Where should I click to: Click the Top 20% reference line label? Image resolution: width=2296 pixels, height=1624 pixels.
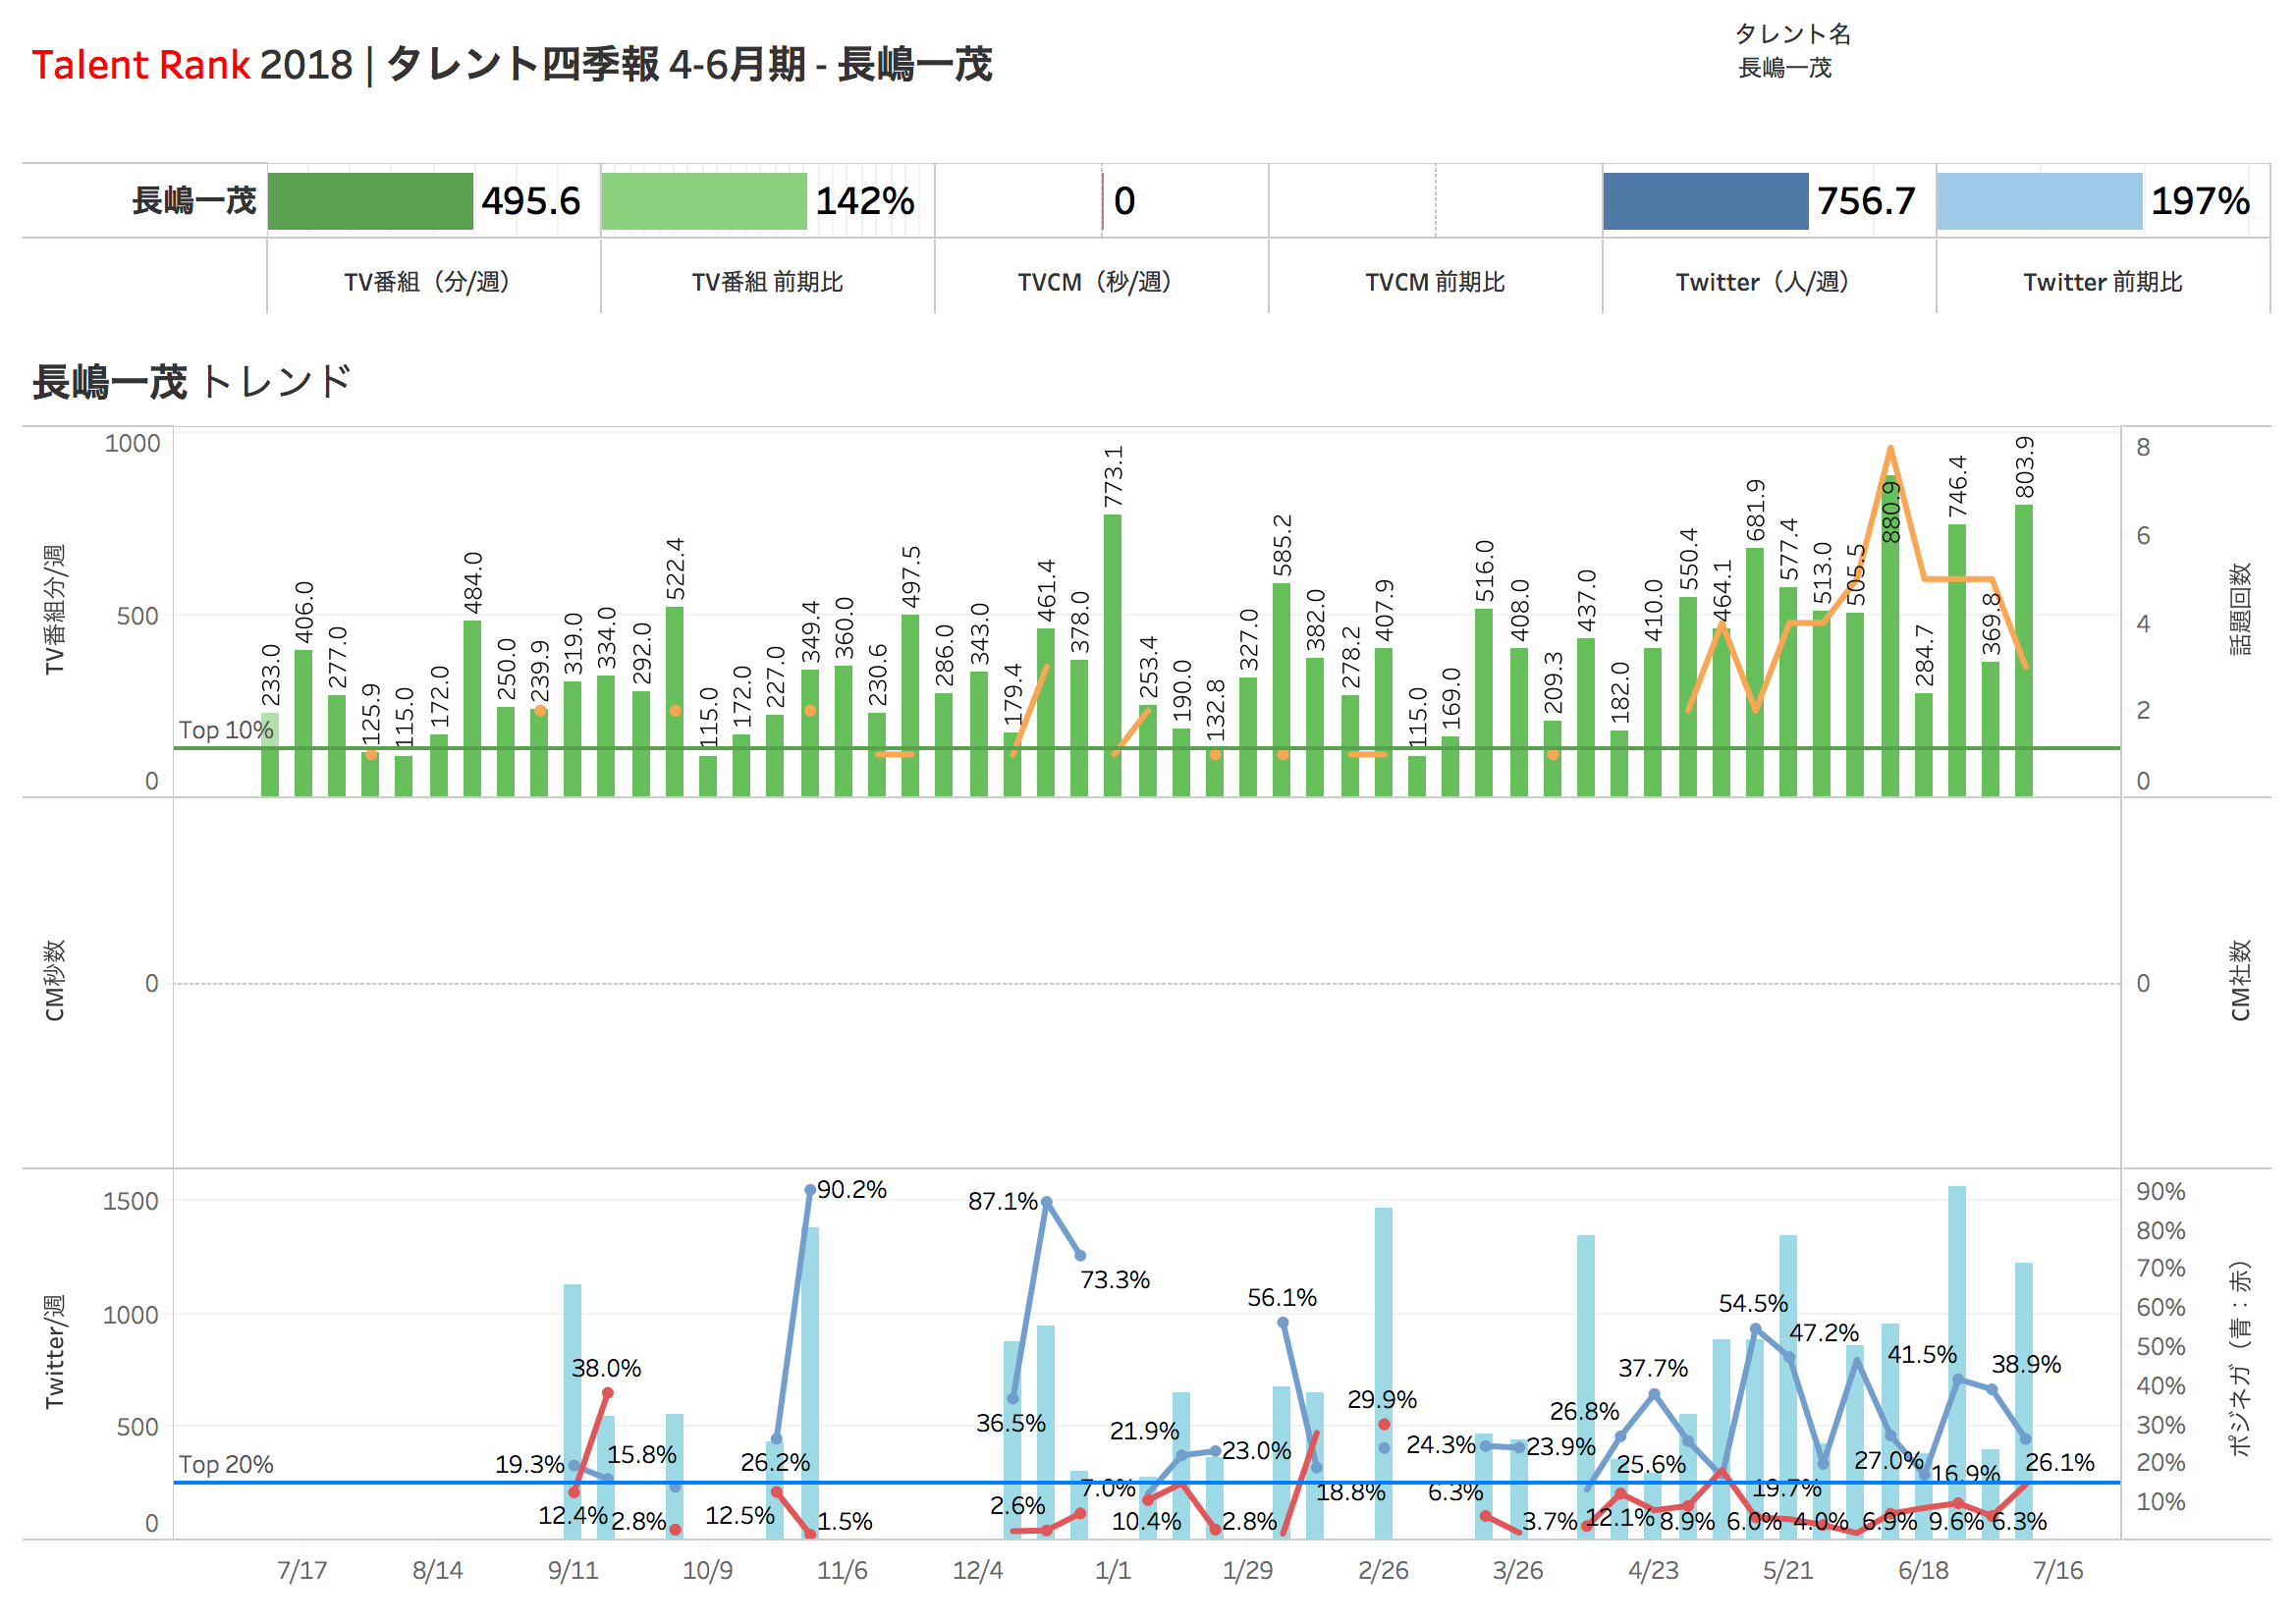coord(226,1464)
